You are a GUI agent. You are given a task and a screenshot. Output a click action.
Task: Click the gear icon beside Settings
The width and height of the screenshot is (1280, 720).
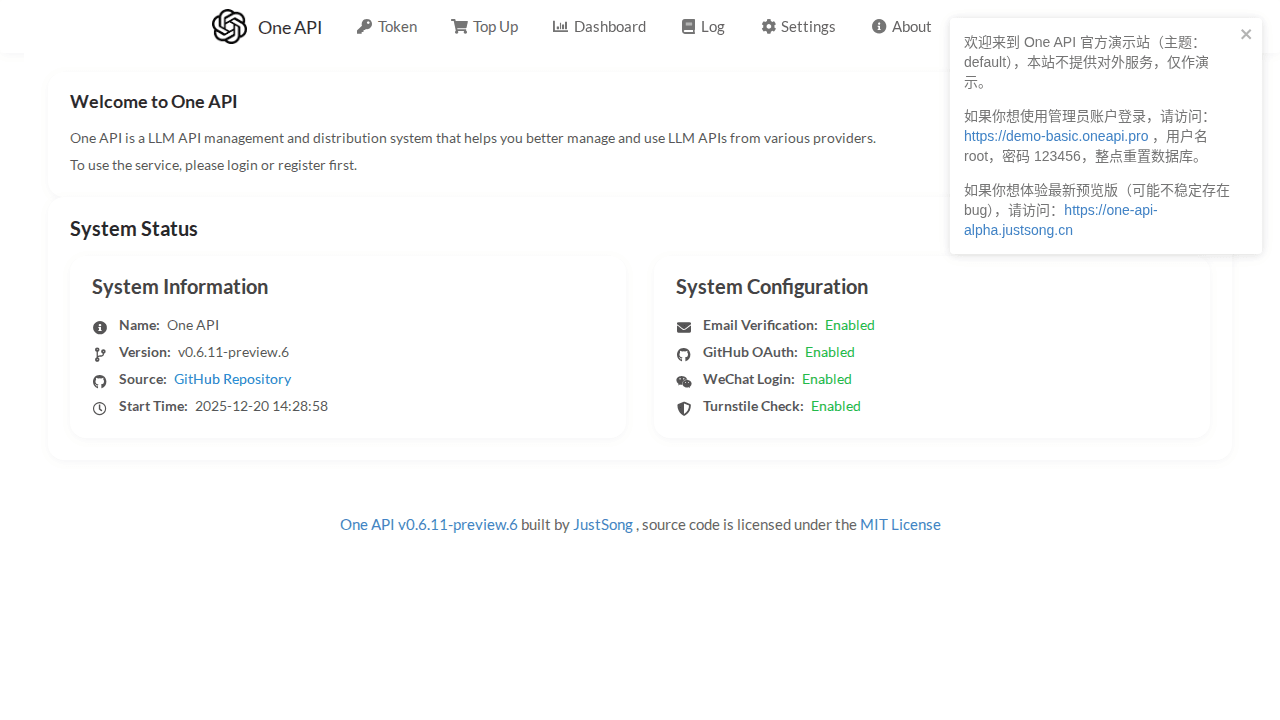[768, 27]
